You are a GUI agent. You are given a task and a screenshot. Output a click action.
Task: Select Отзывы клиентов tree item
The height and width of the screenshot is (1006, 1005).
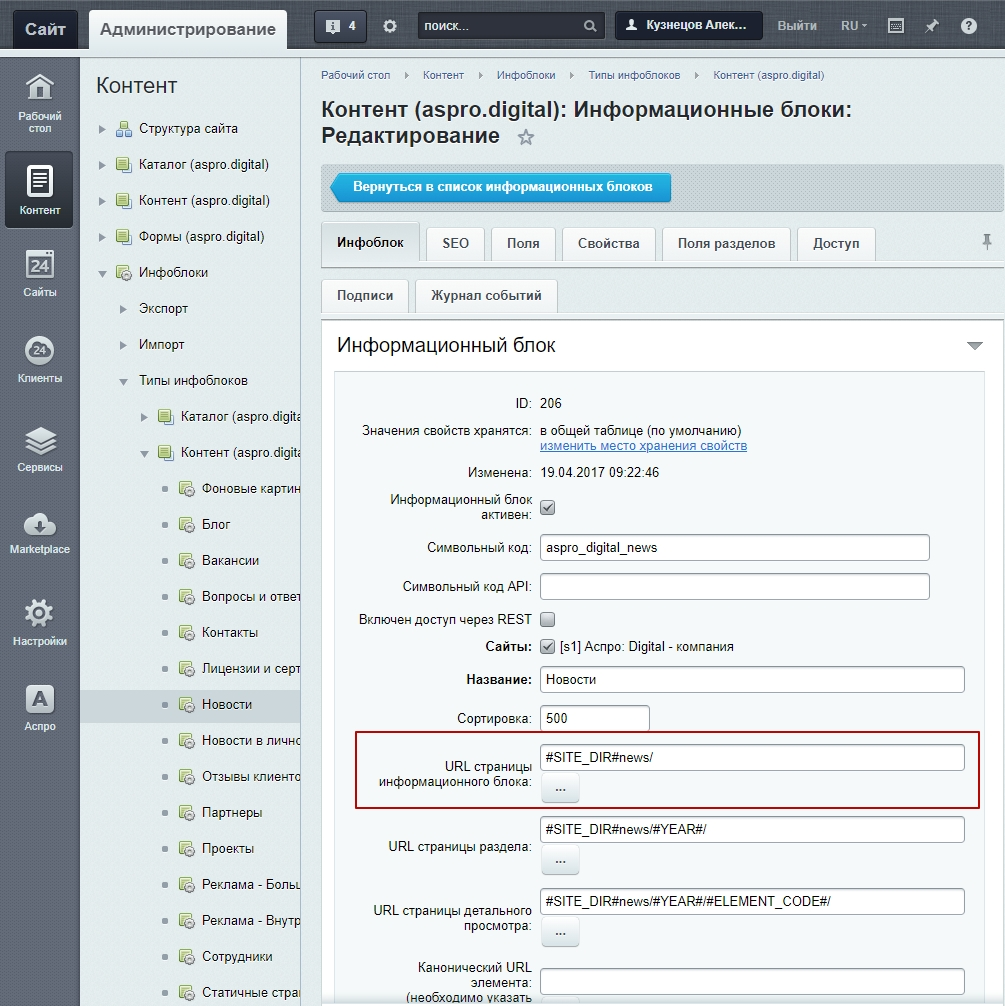(x=251, y=776)
